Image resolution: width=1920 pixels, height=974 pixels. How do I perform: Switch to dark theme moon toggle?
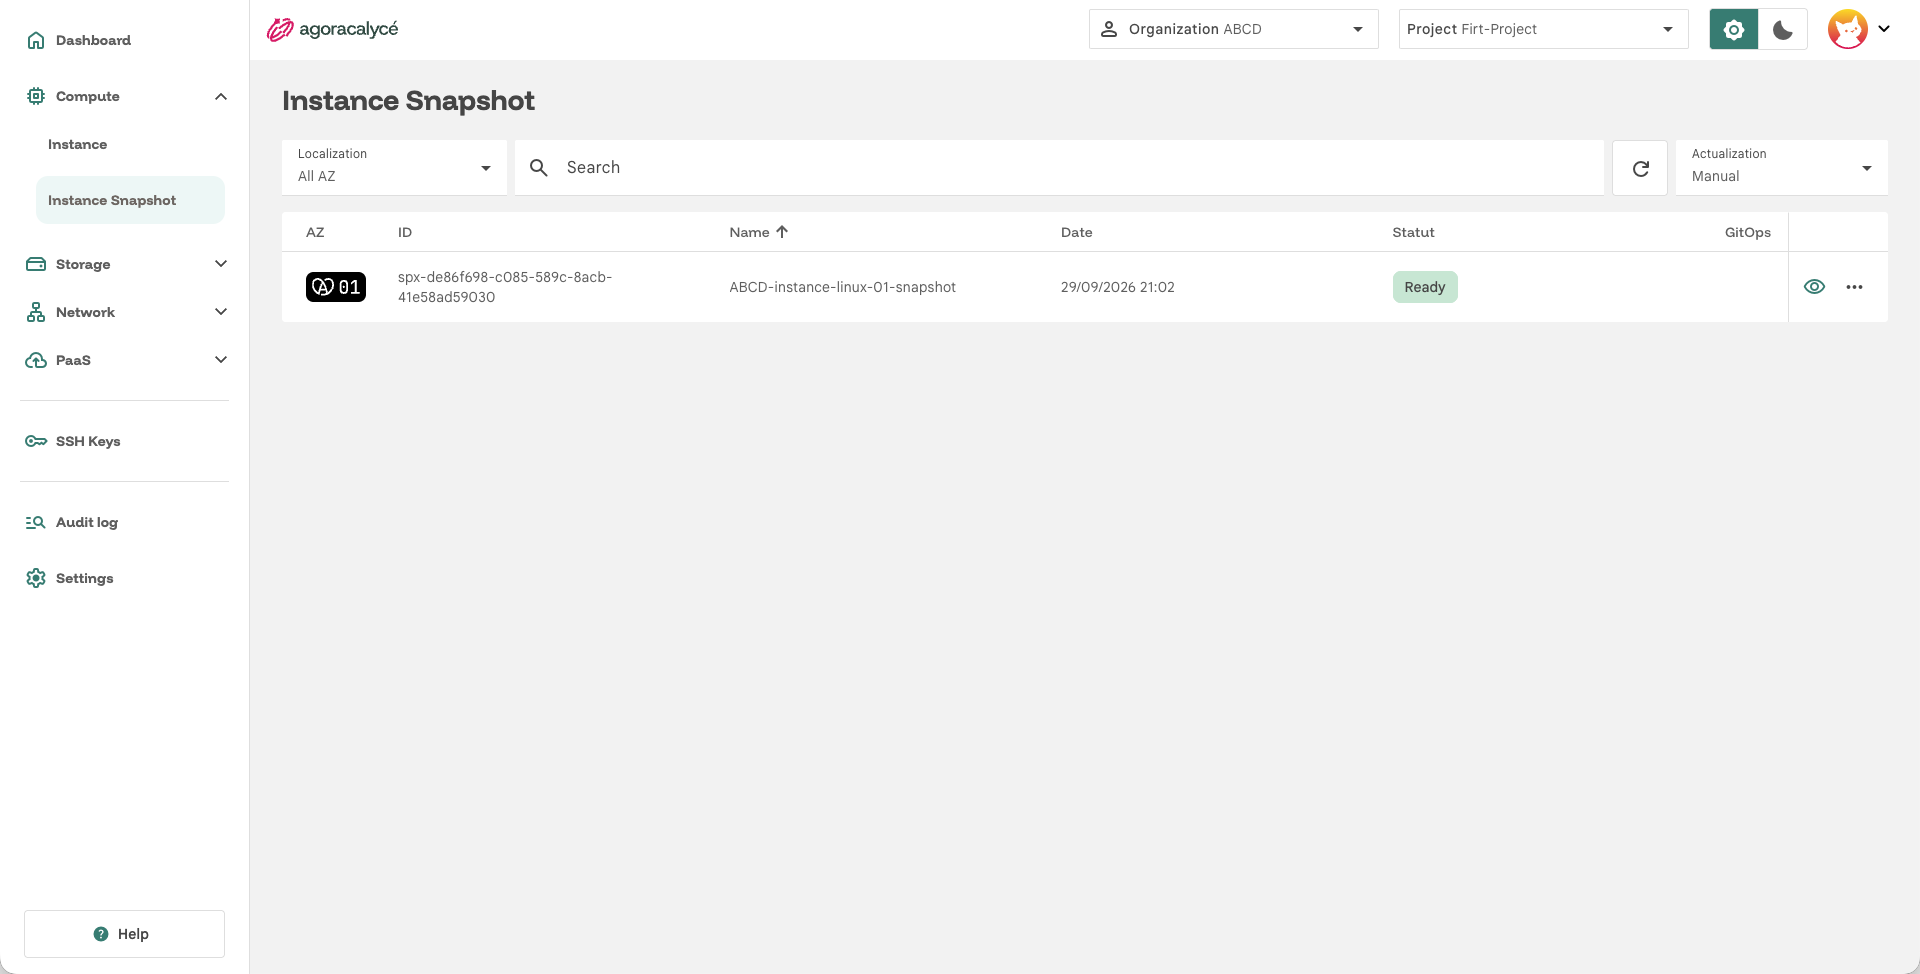pyautogui.click(x=1783, y=29)
